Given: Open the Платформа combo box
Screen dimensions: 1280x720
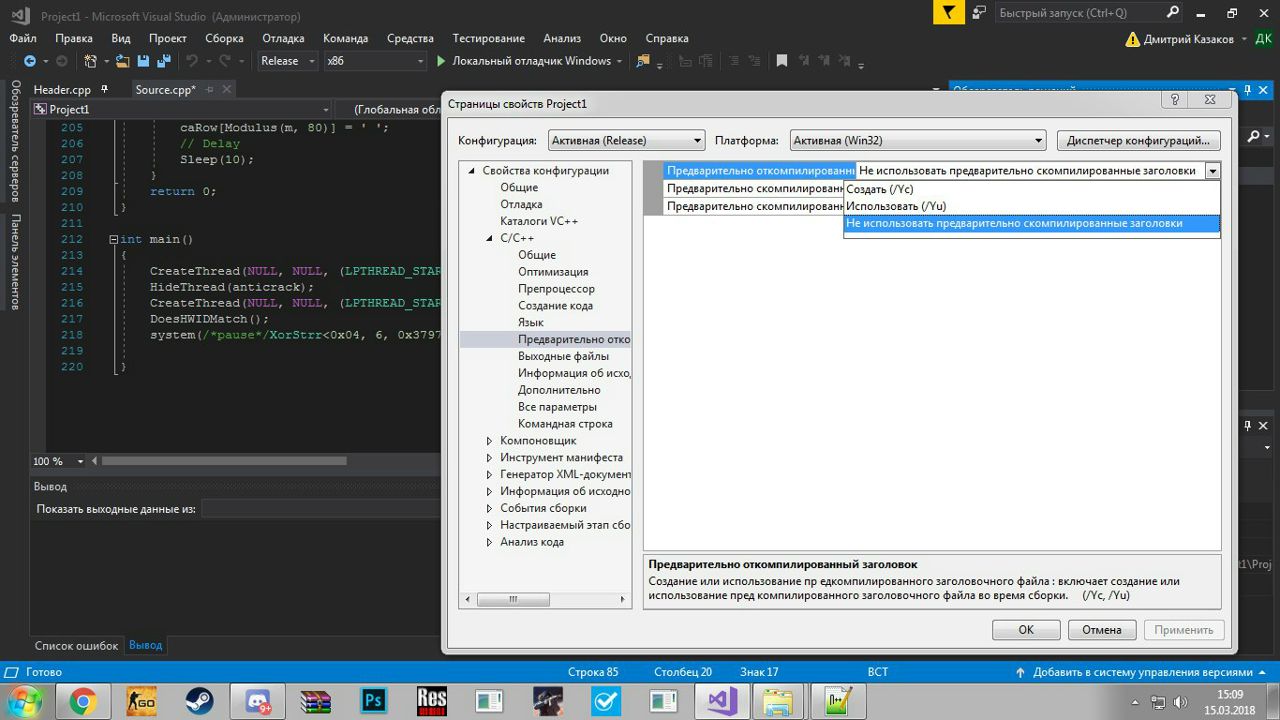Looking at the screenshot, I should (x=917, y=141).
